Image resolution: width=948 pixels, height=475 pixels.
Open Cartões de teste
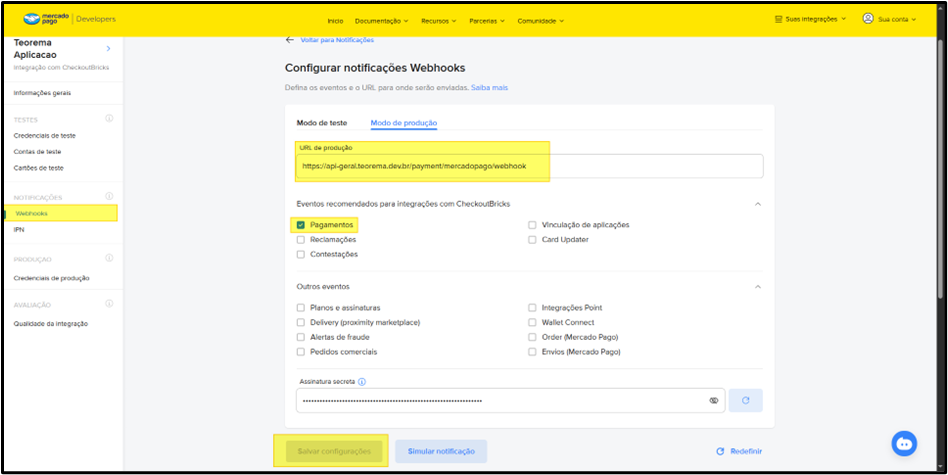pyautogui.click(x=39, y=168)
